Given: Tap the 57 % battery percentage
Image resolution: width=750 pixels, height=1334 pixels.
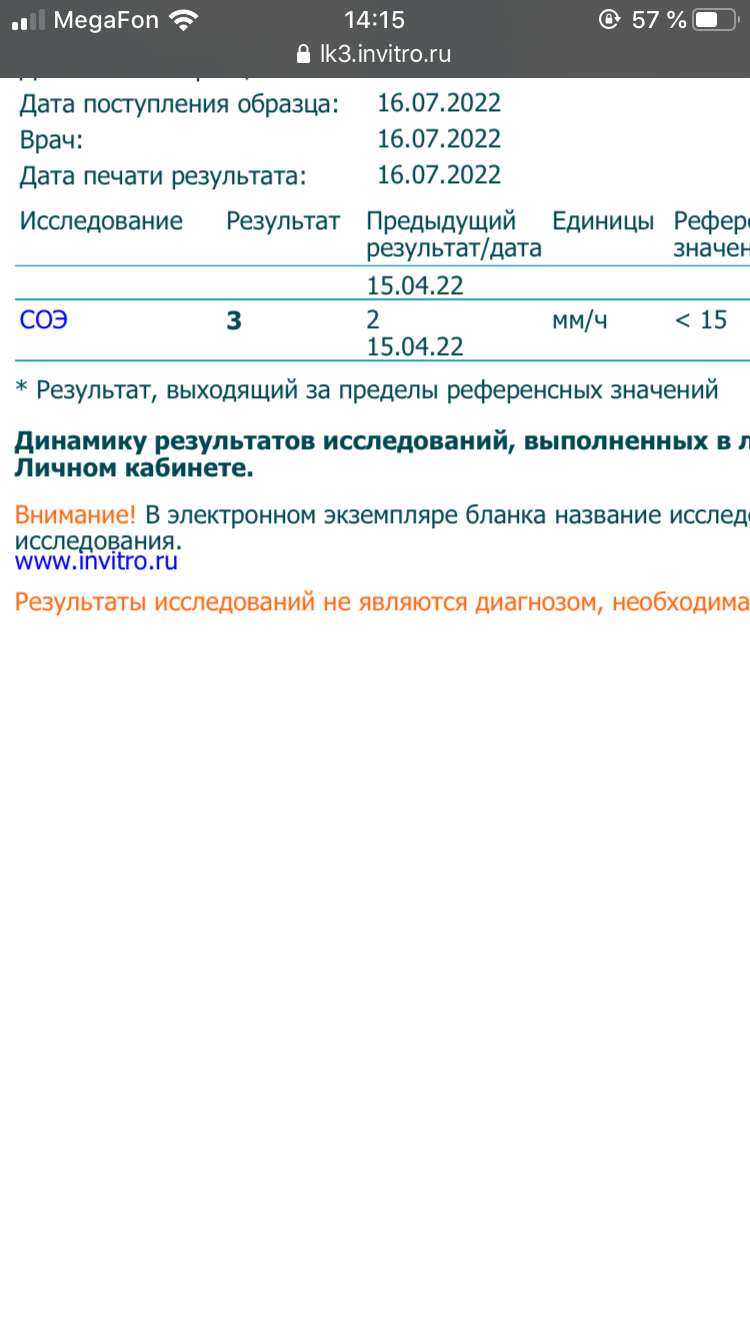Looking at the screenshot, I should point(659,20).
